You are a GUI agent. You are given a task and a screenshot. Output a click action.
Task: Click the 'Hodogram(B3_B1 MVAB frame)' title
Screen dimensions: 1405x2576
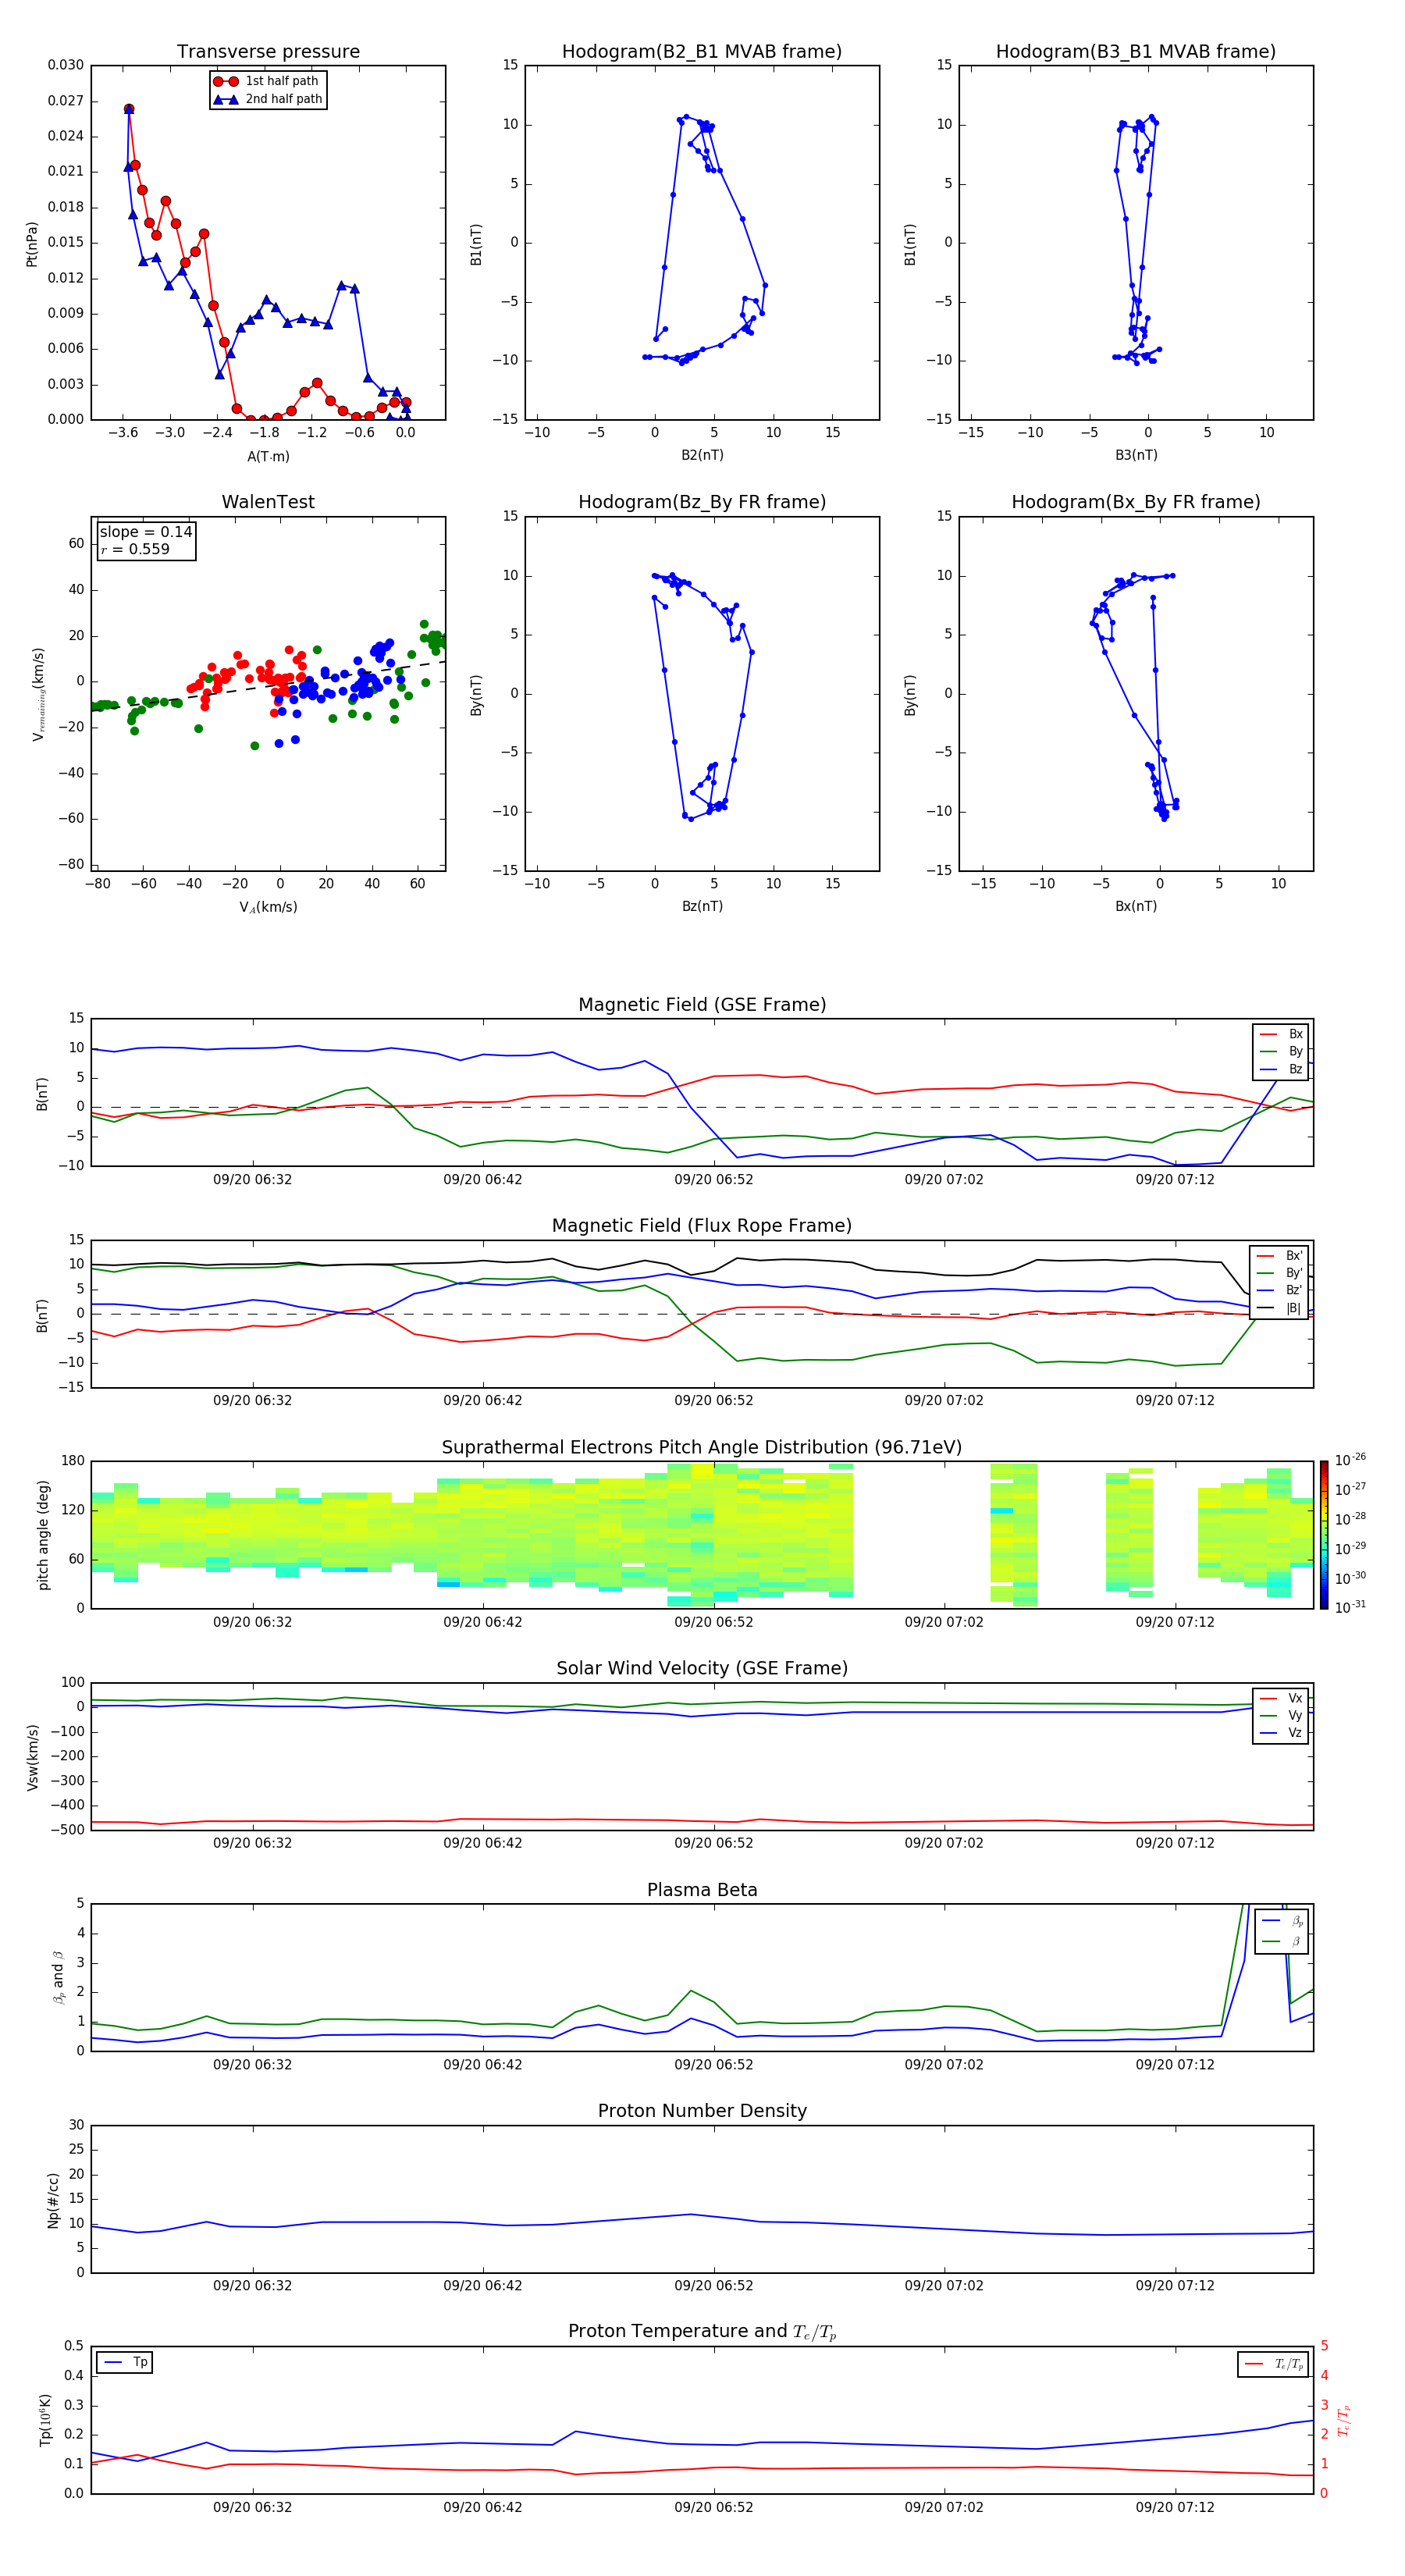(x=1136, y=52)
